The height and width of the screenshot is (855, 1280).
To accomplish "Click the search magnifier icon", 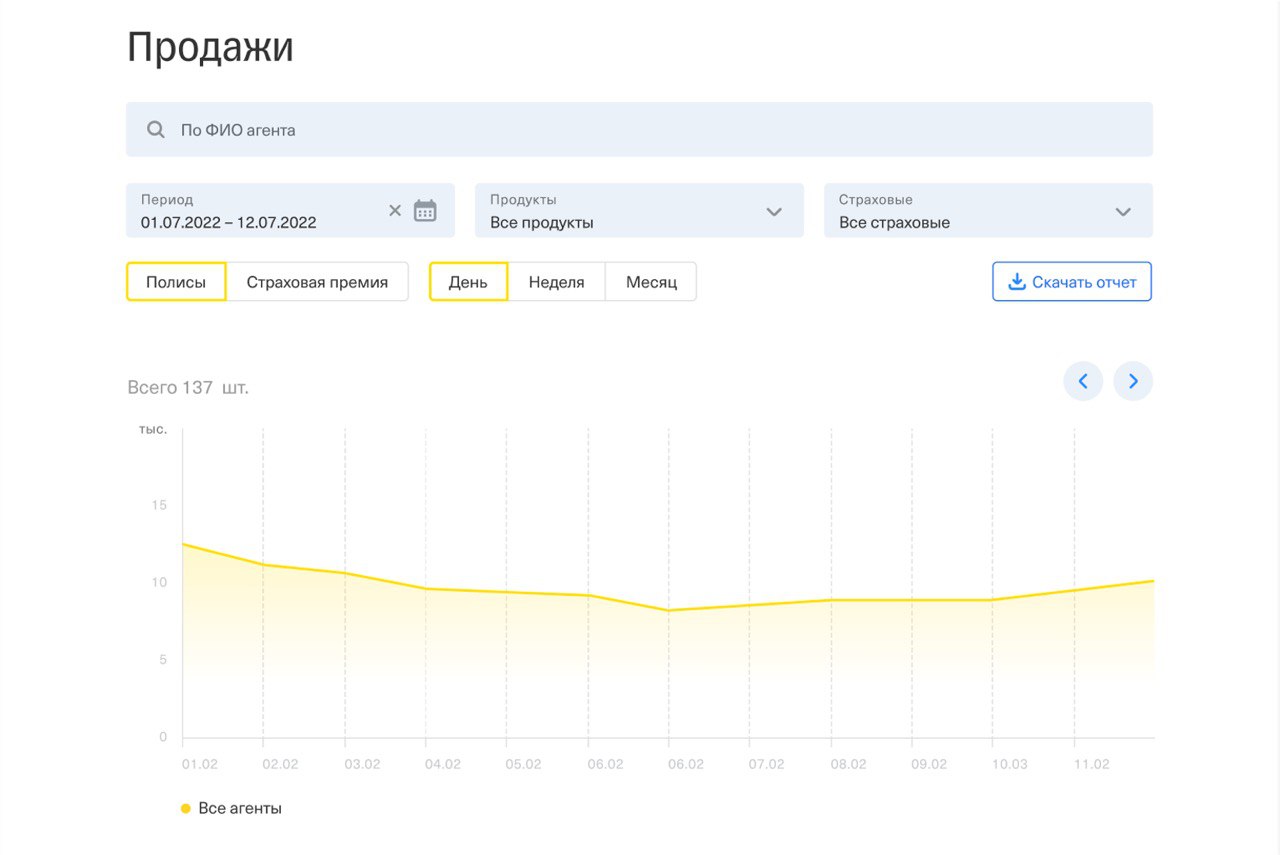I will click(x=156, y=130).
